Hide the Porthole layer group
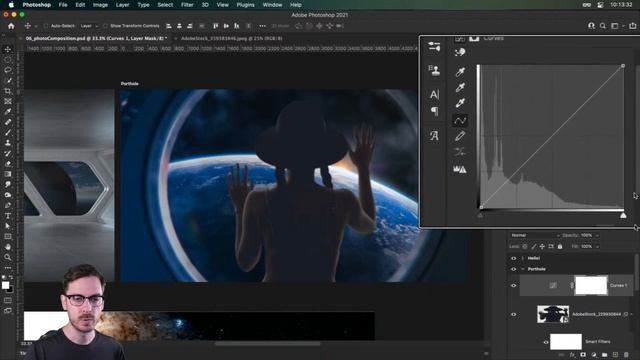This screenshot has height=360, width=640. pos(513,269)
